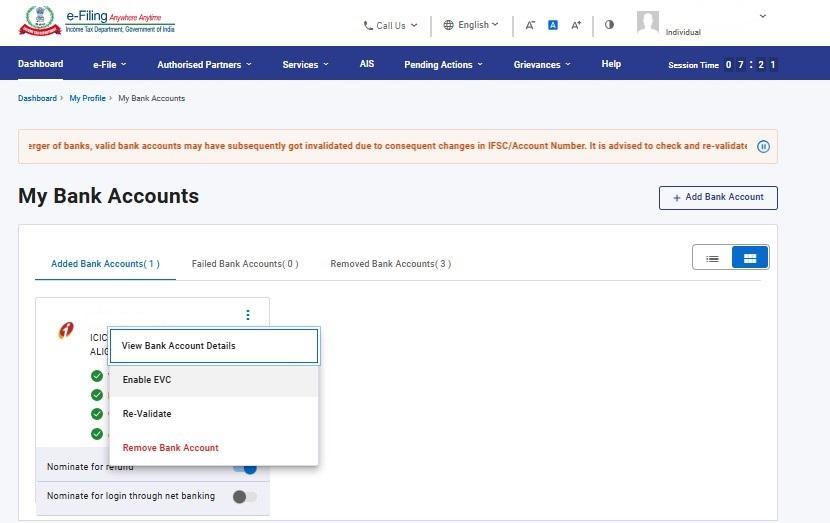Viewport: 830px width, 523px height.
Task: Click the Add Bank Account button
Action: click(717, 198)
